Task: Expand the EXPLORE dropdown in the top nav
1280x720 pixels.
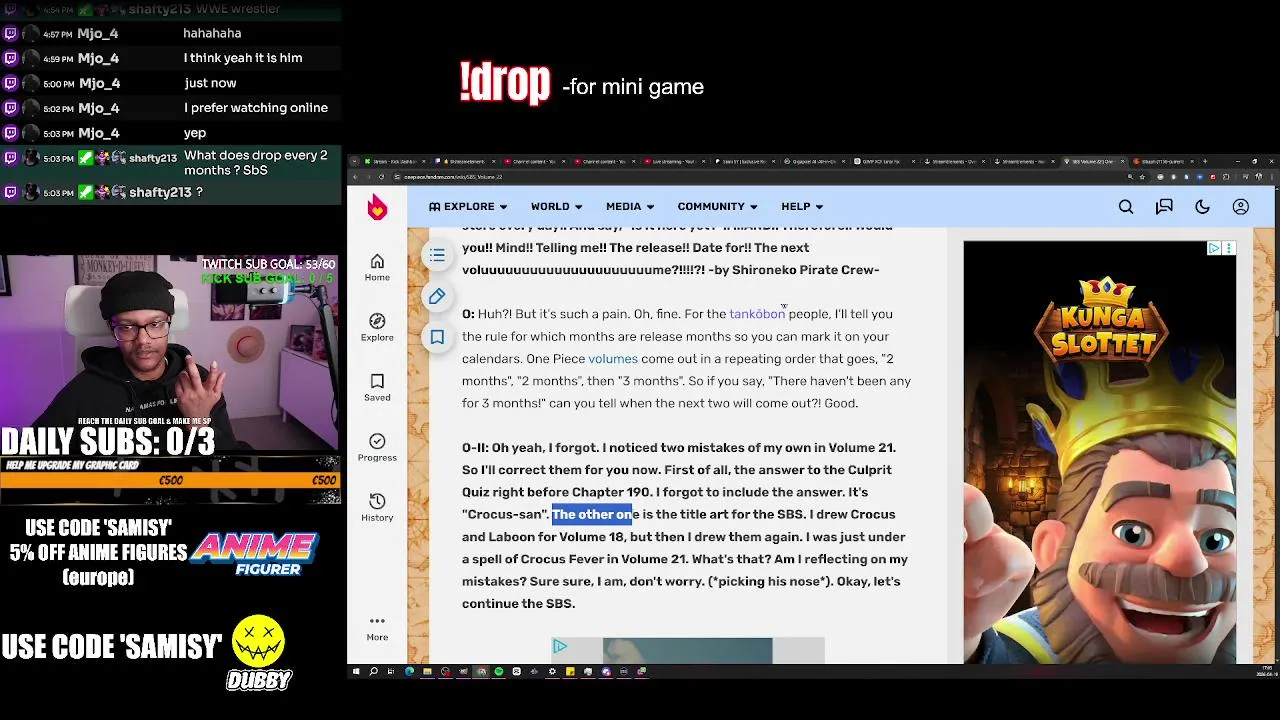Action: 468,207
